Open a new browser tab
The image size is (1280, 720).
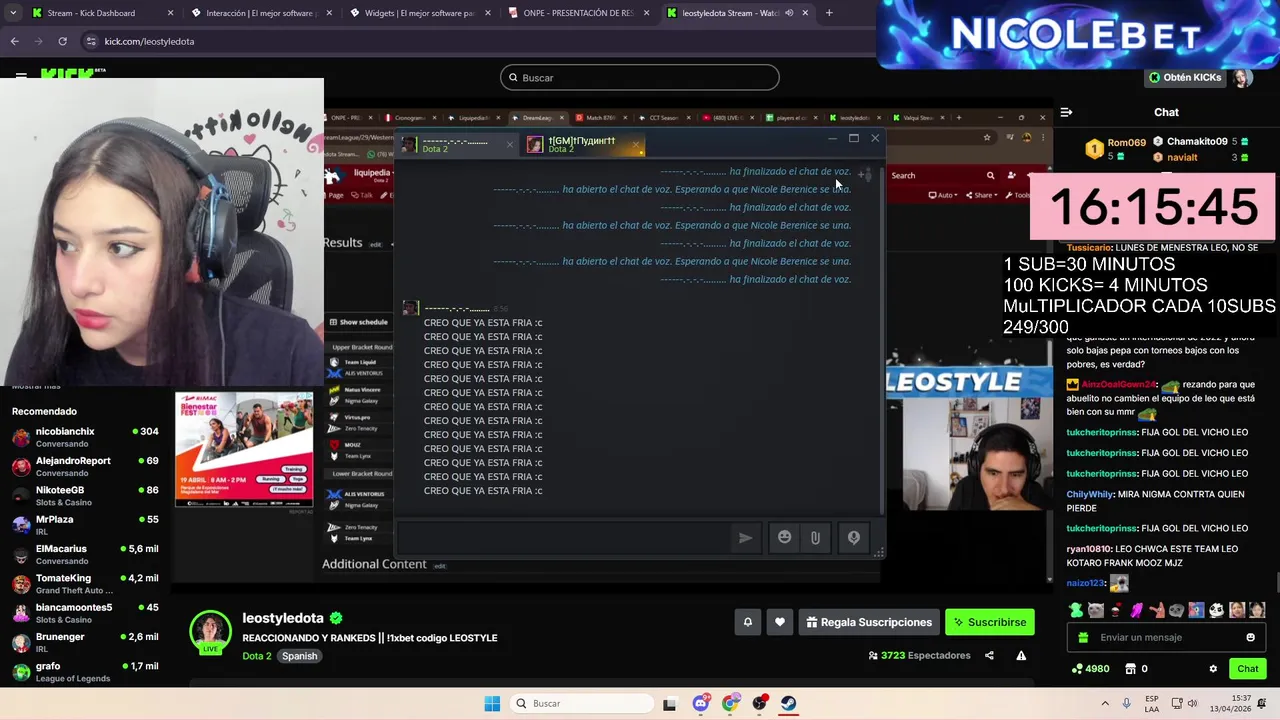(x=829, y=13)
